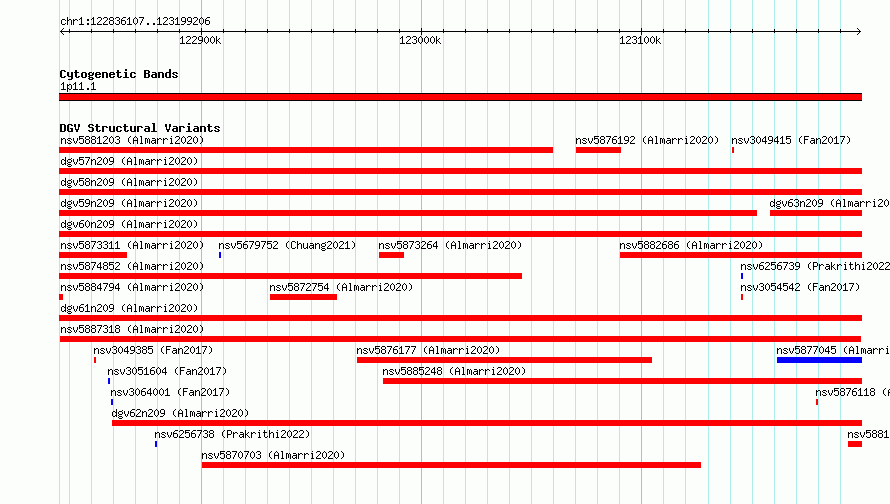Open the nsv3051604 (Fan2017) label

pos(167,371)
